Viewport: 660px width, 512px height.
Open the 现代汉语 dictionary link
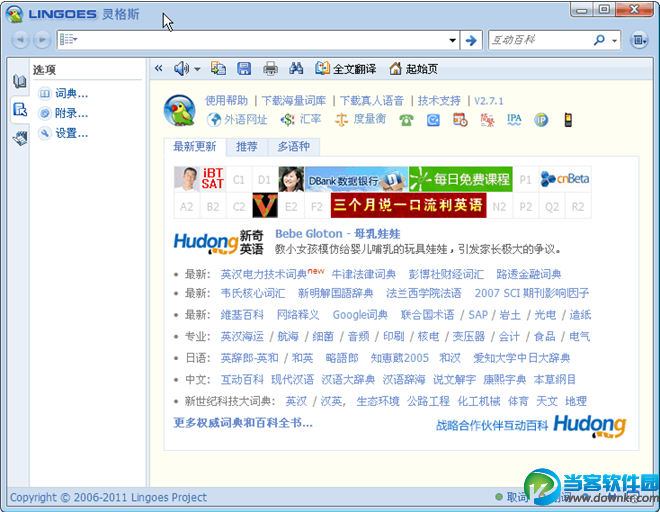click(x=293, y=380)
